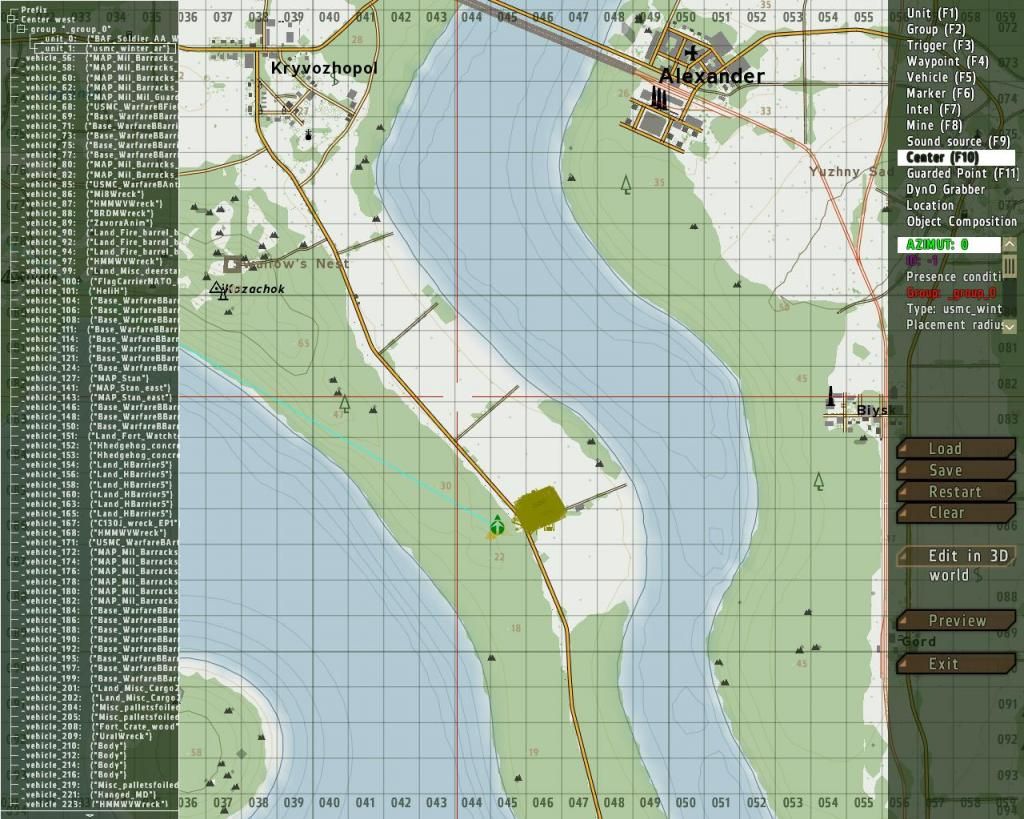Select the antenna mast icon near Blys town

[x=832, y=396]
